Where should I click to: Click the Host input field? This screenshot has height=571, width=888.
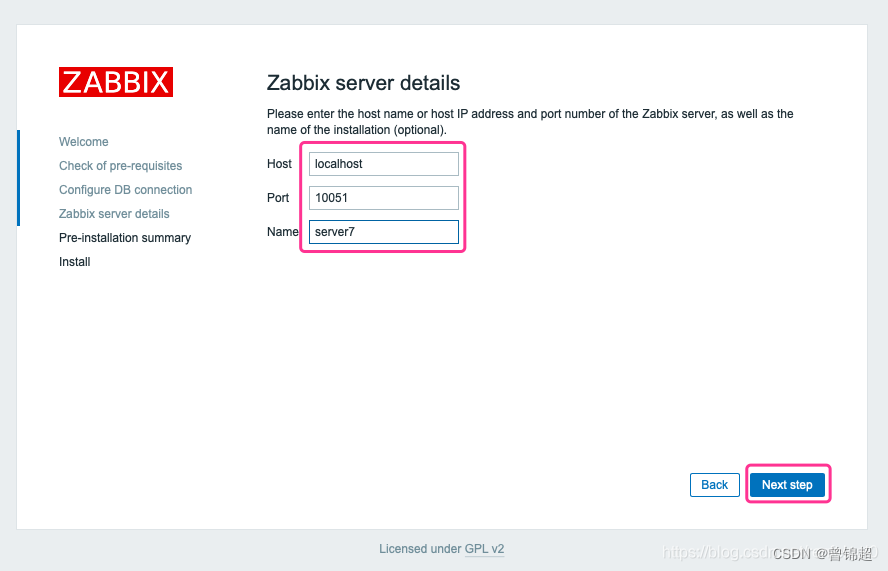pos(383,164)
